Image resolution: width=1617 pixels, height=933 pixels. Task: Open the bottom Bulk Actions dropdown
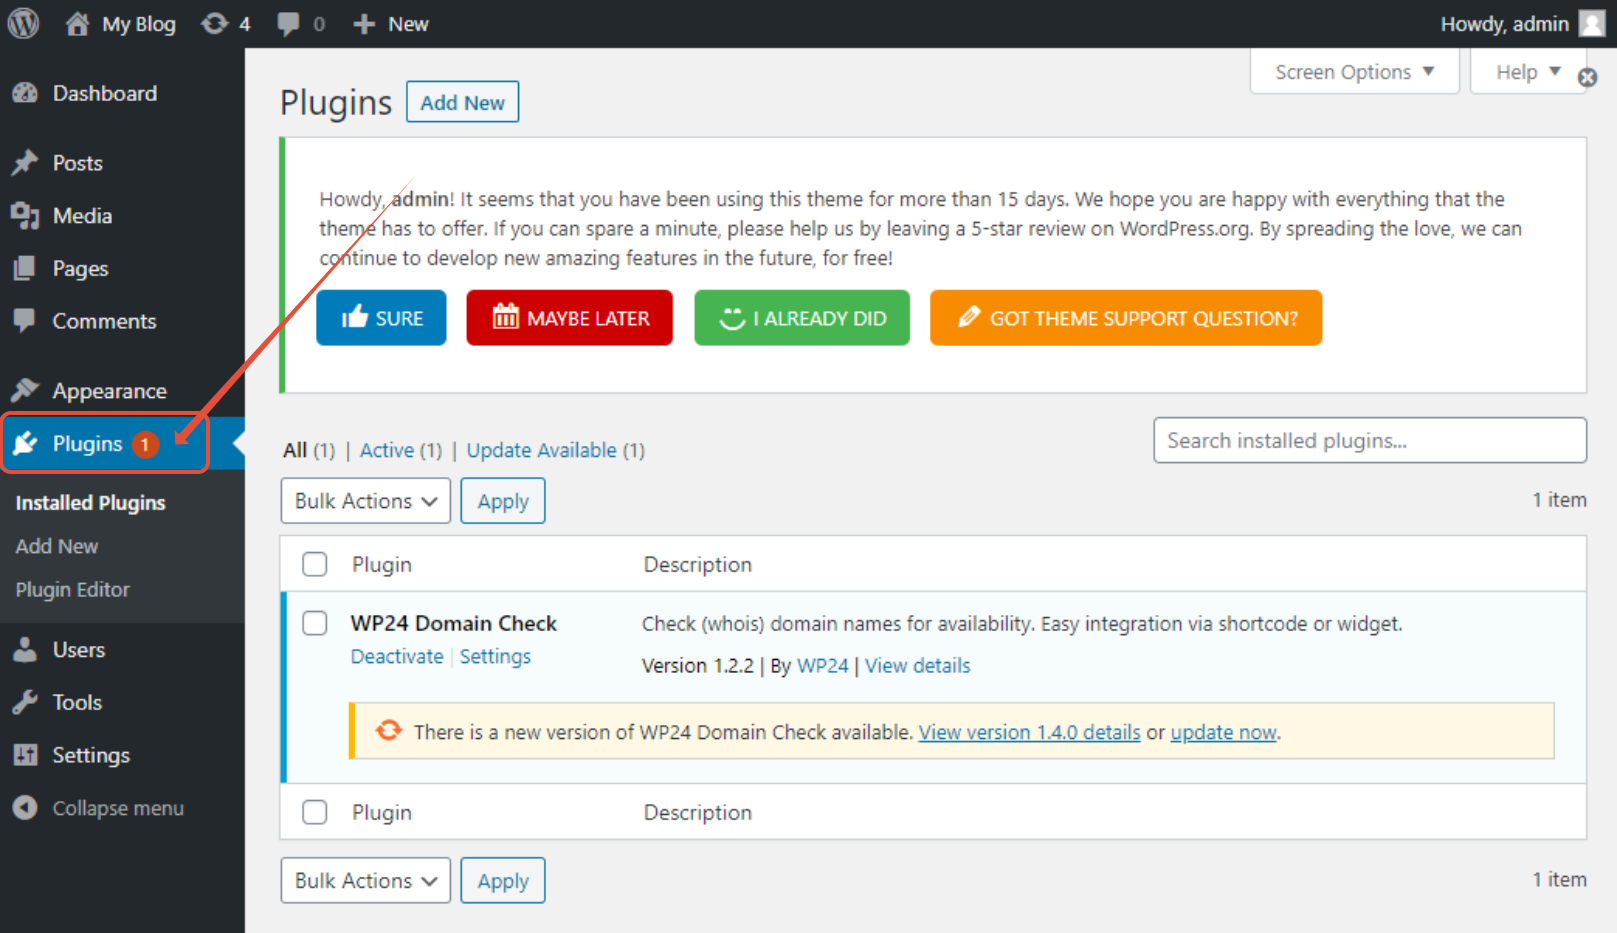(366, 880)
